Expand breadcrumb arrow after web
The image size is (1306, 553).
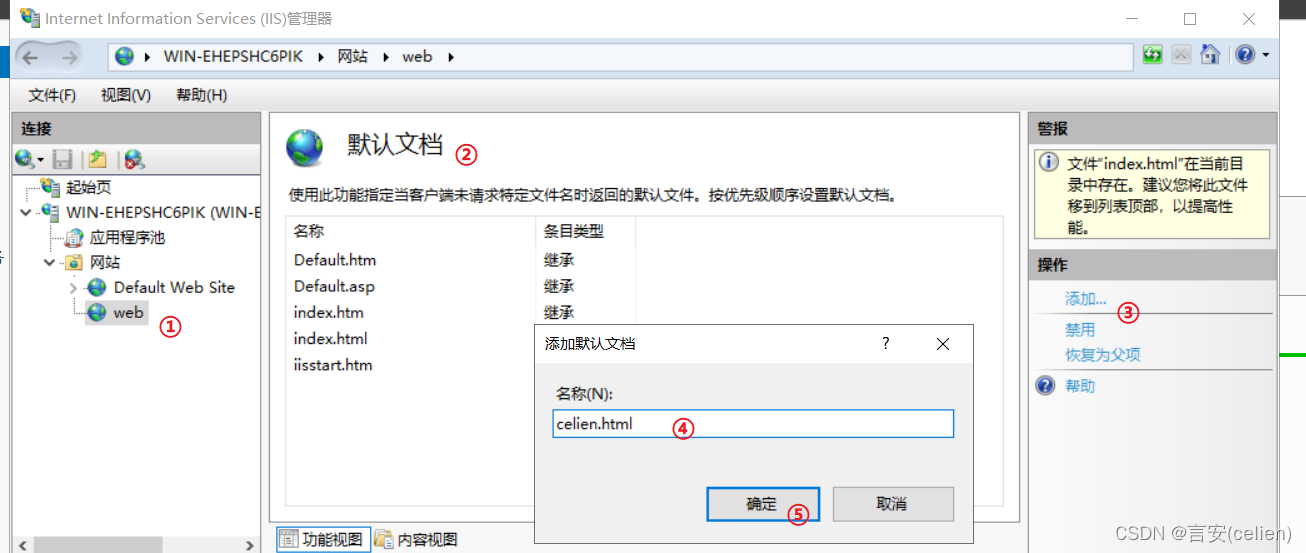[451, 57]
